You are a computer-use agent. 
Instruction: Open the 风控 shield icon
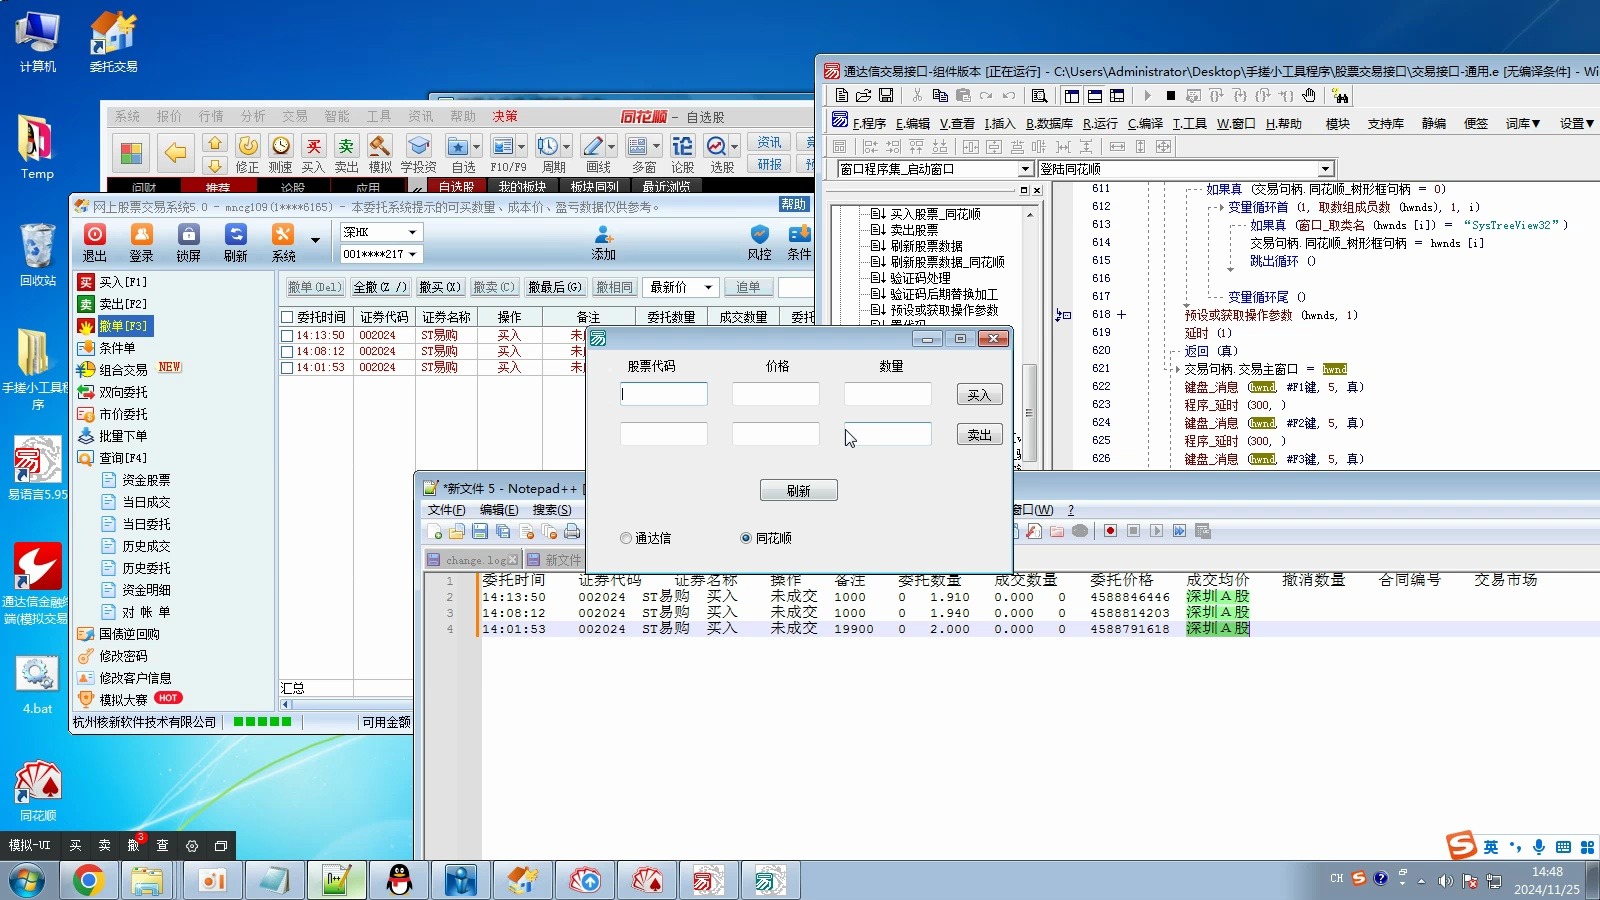click(x=760, y=242)
